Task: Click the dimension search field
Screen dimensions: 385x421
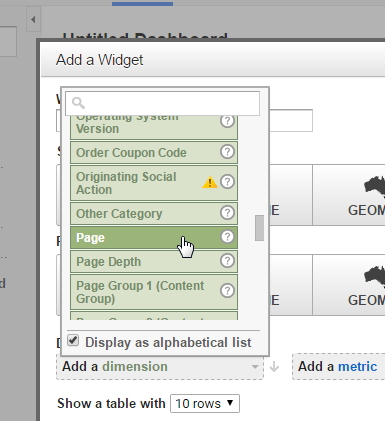Action: (x=163, y=103)
